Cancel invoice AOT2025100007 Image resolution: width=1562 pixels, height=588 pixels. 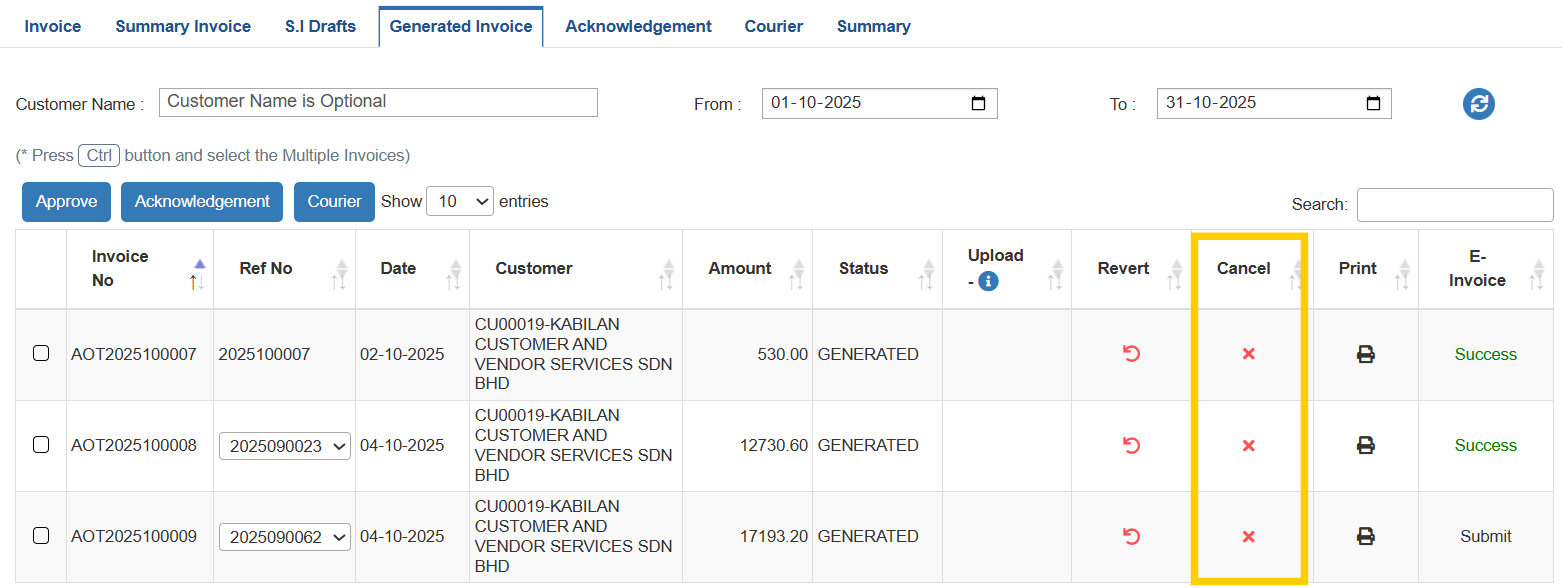[1248, 354]
